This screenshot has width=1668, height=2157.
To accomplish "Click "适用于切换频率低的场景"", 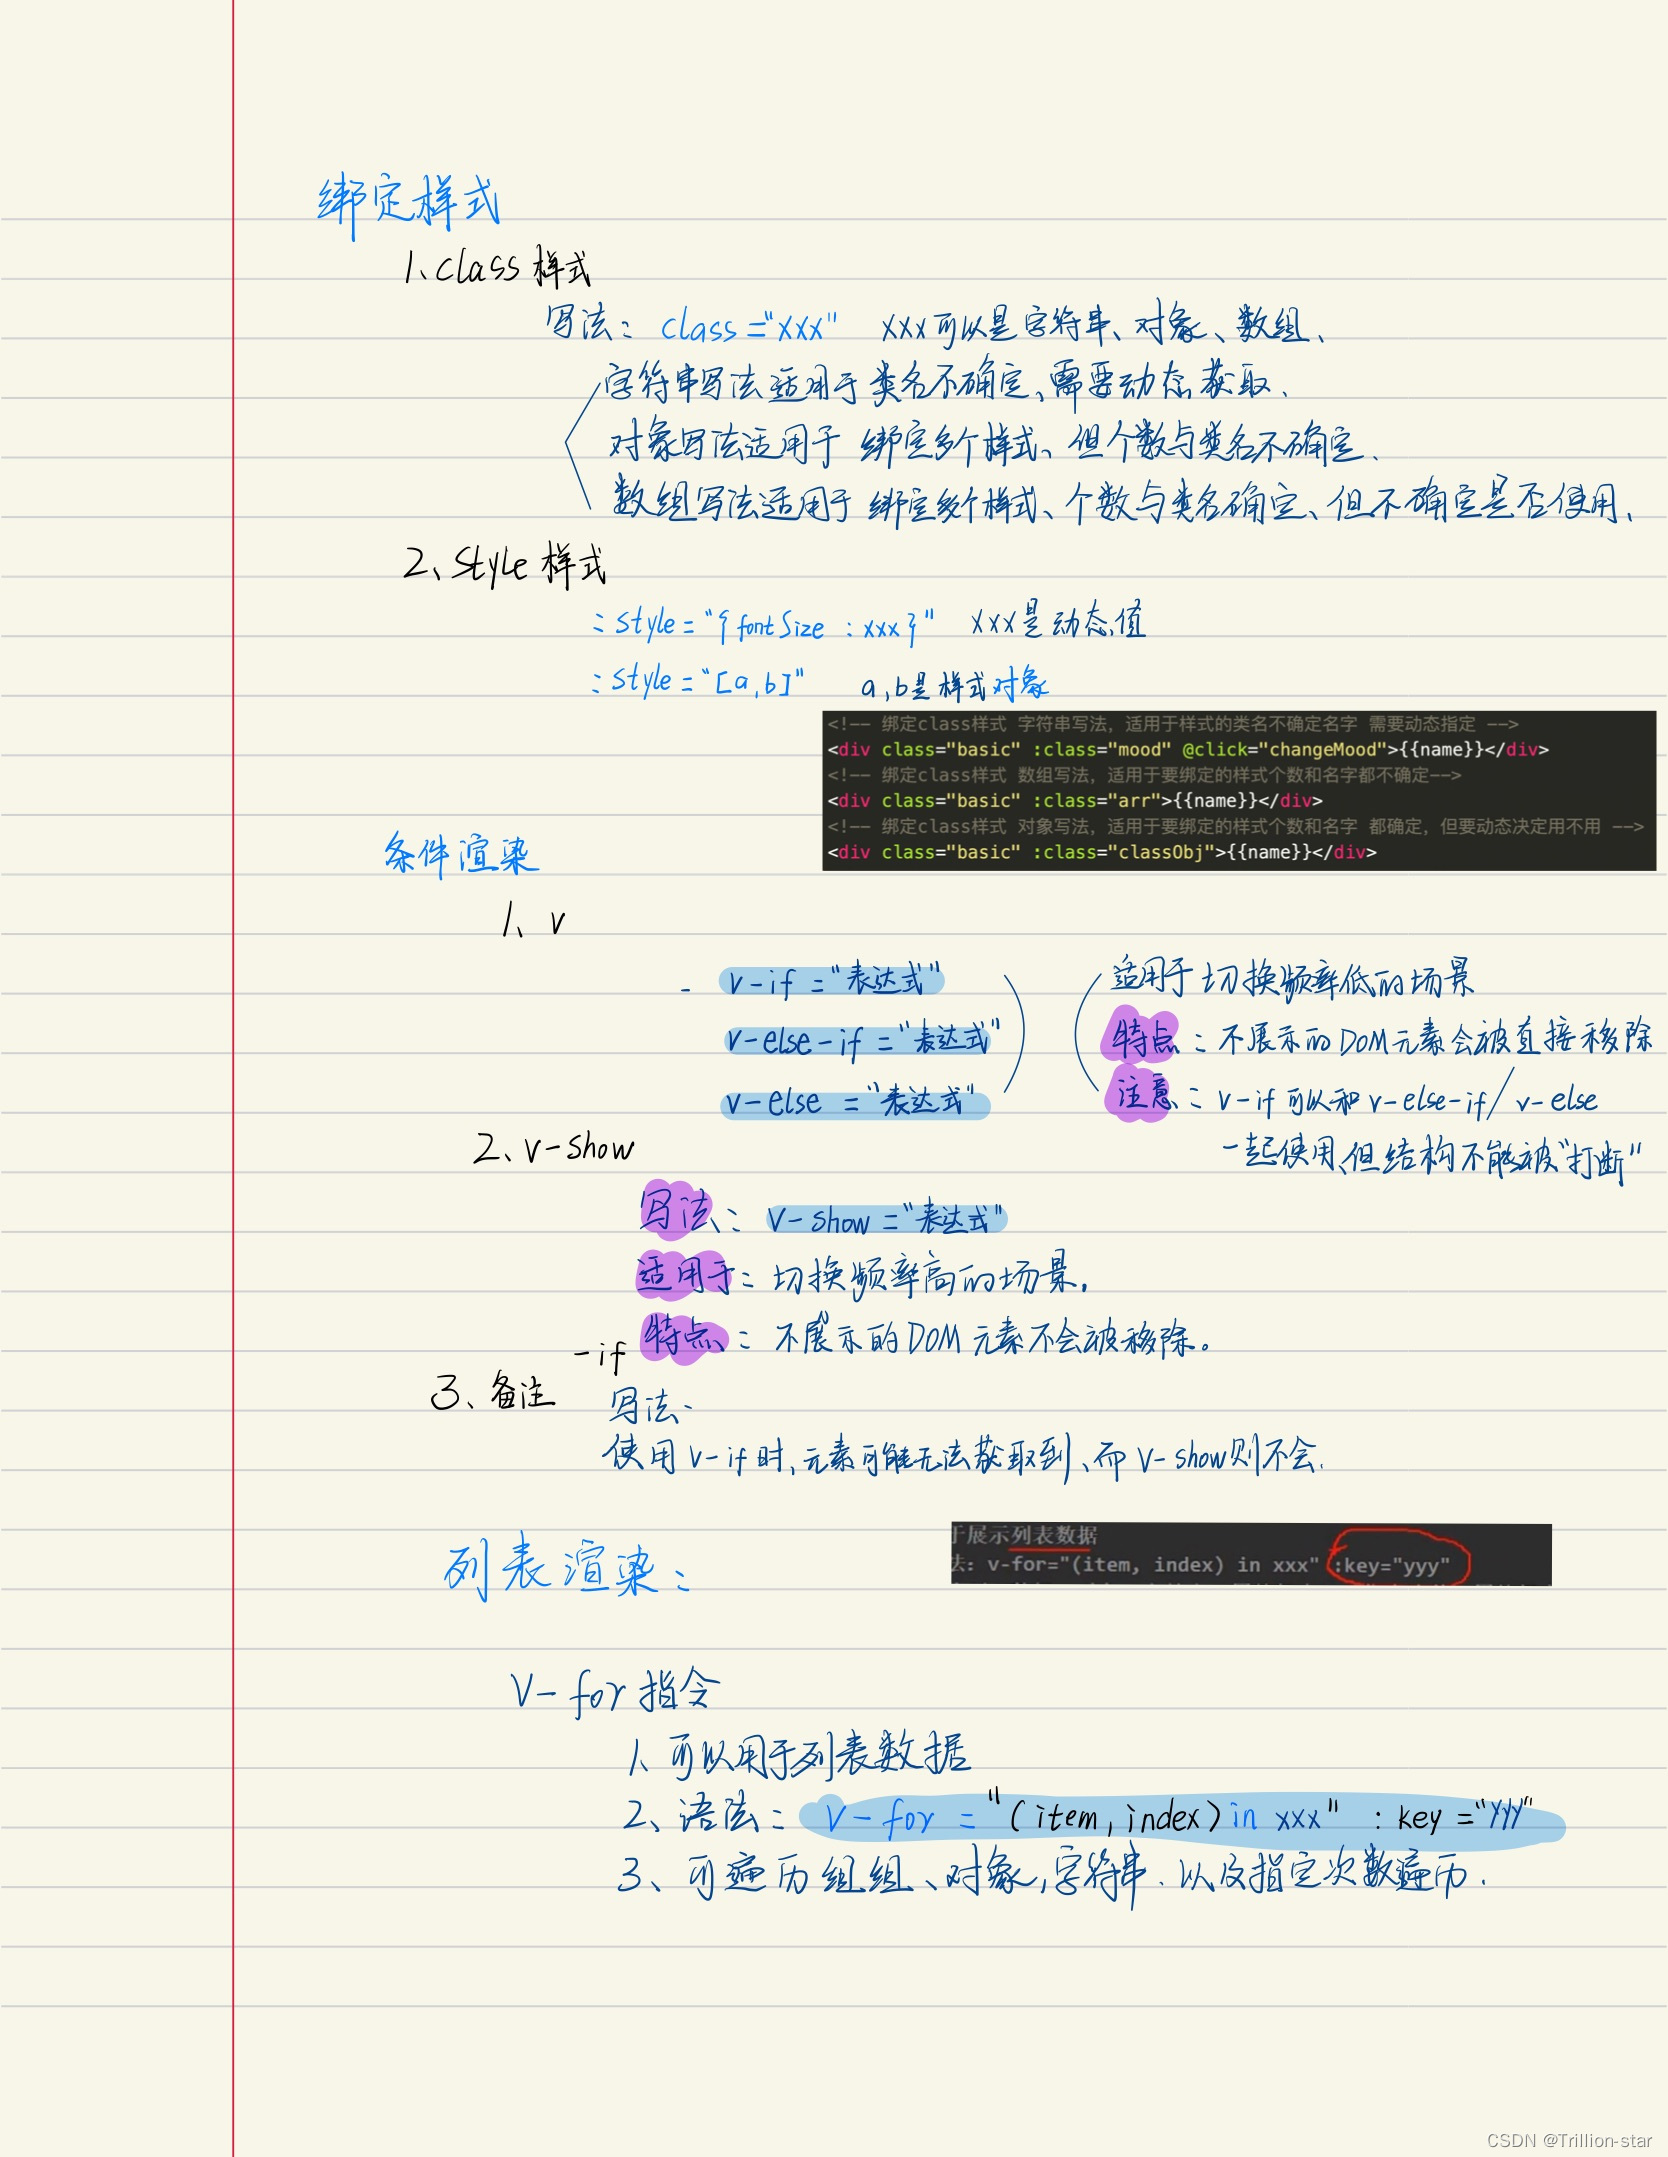I will pyautogui.click(x=1293, y=978).
